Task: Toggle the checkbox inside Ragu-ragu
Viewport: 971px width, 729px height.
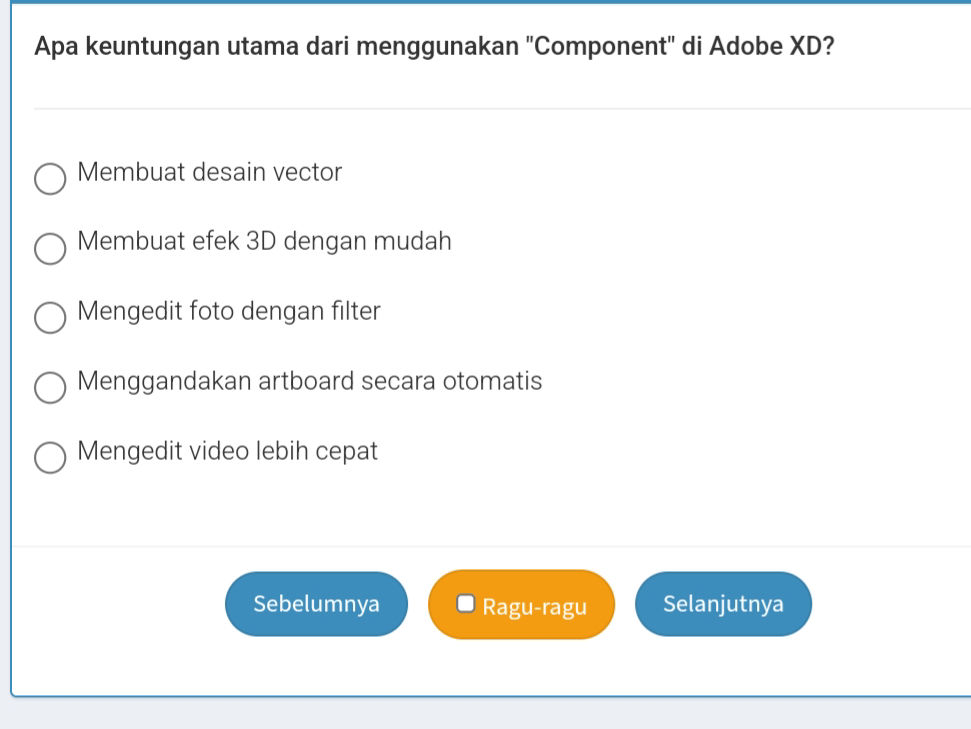Action: pos(466,601)
